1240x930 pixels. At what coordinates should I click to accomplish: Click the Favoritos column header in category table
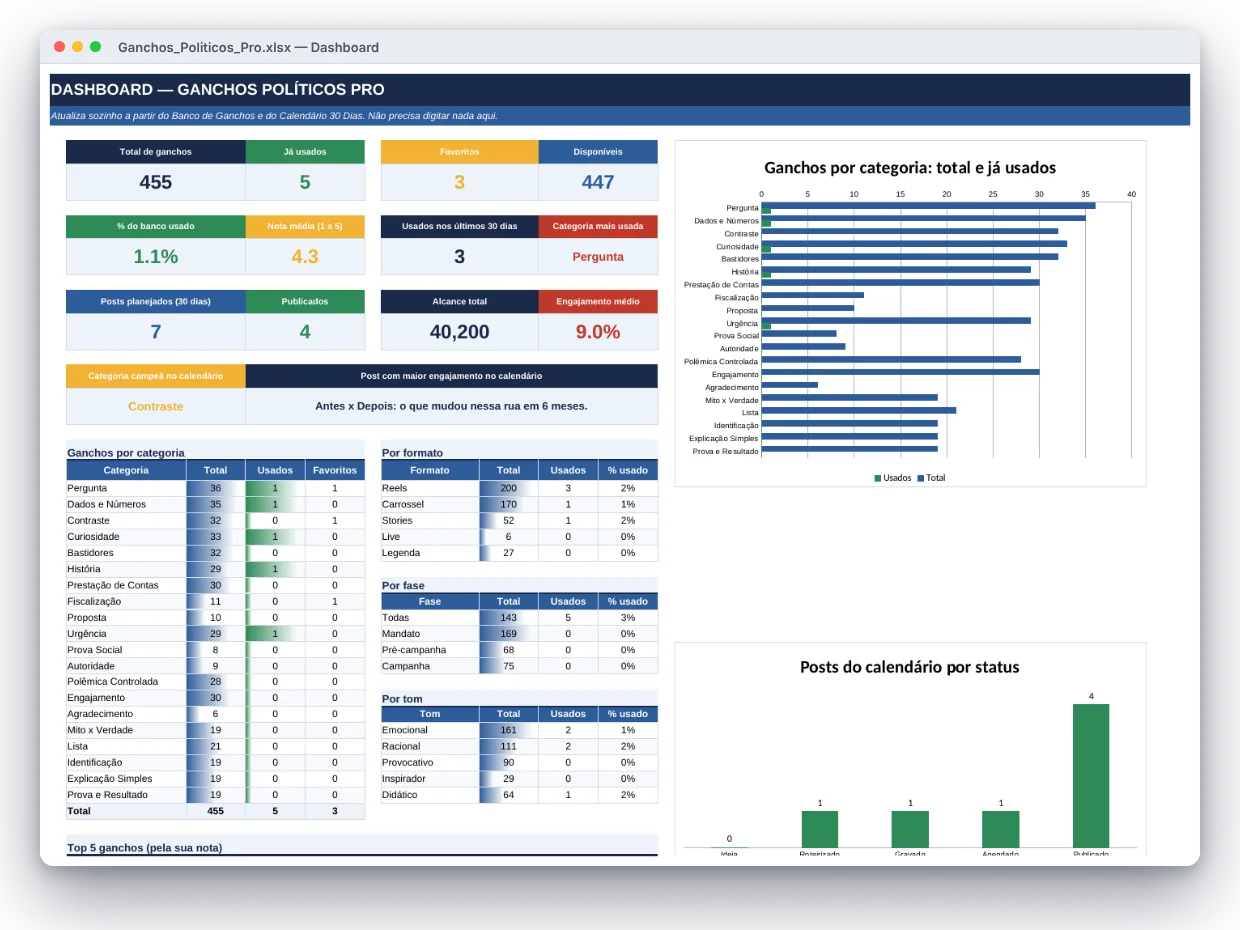coord(335,470)
